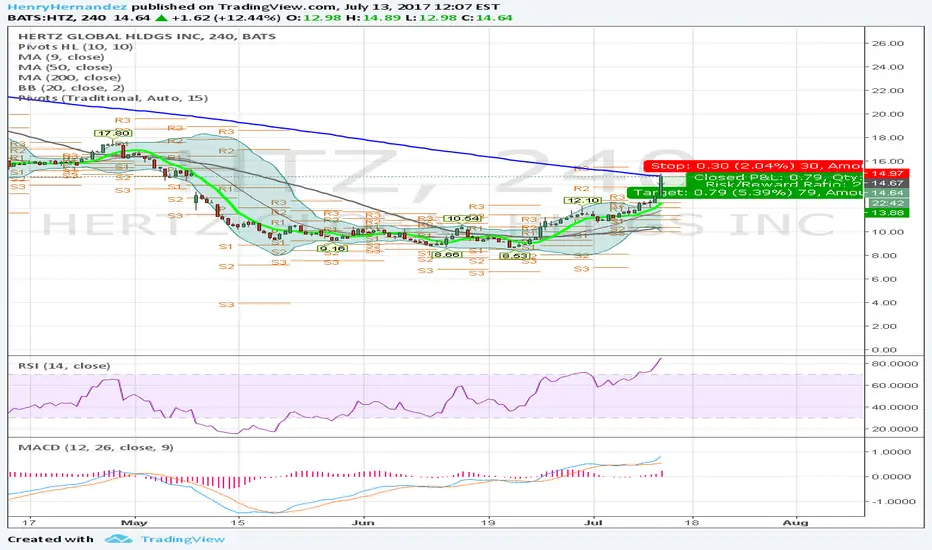The width and height of the screenshot is (932, 550).
Task: Click the '+1.62 (+12.44%)' change value
Action: pyautogui.click(x=226, y=18)
